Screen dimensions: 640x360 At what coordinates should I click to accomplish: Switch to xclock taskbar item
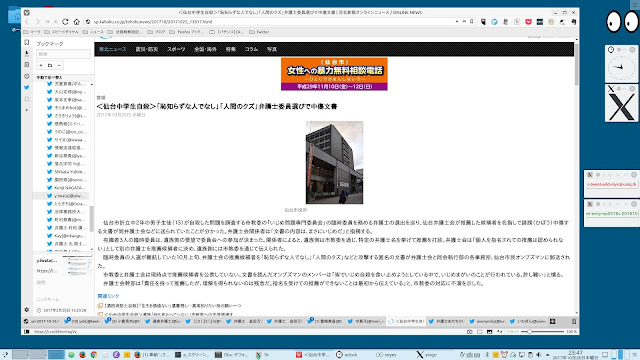click(347, 355)
